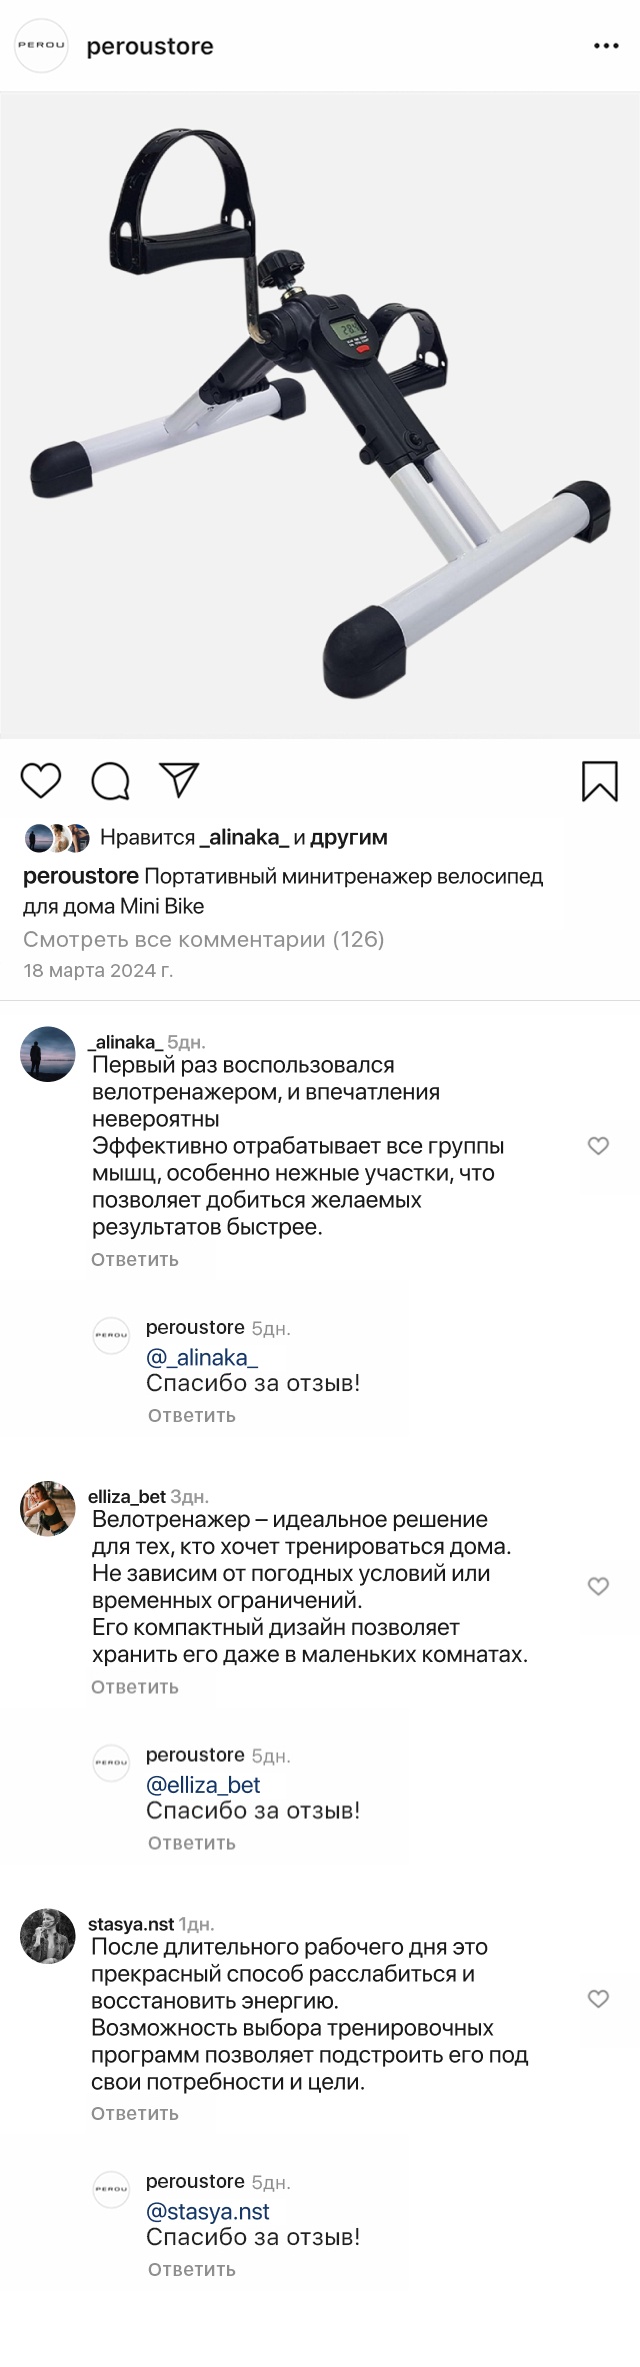Share the post via paper plane icon

(x=180, y=780)
